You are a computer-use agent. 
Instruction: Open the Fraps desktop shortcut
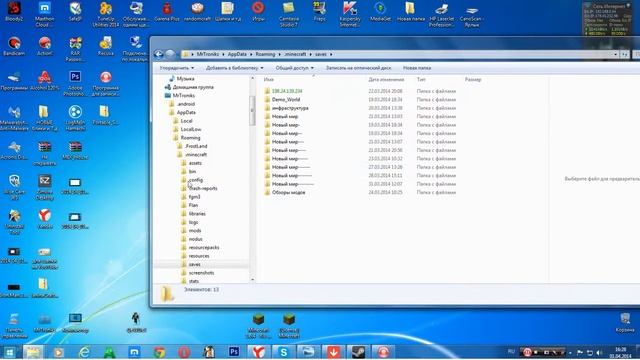pyautogui.click(x=320, y=11)
